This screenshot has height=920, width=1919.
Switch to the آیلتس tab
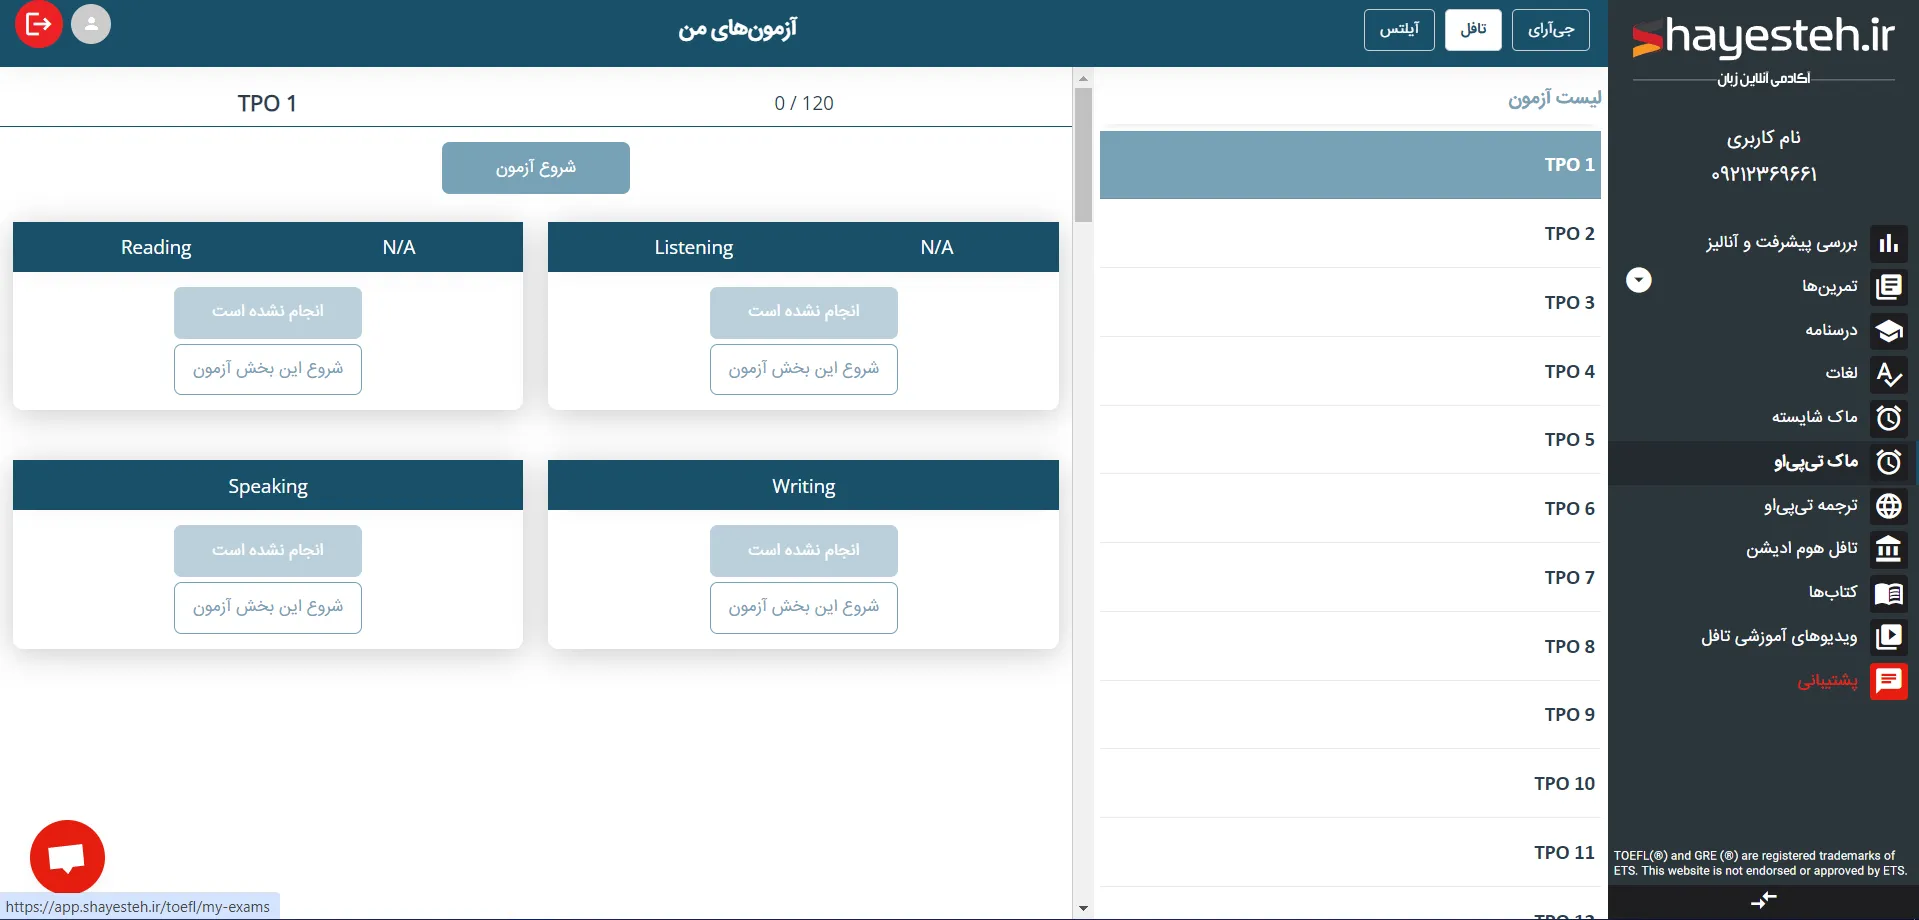tap(1399, 30)
